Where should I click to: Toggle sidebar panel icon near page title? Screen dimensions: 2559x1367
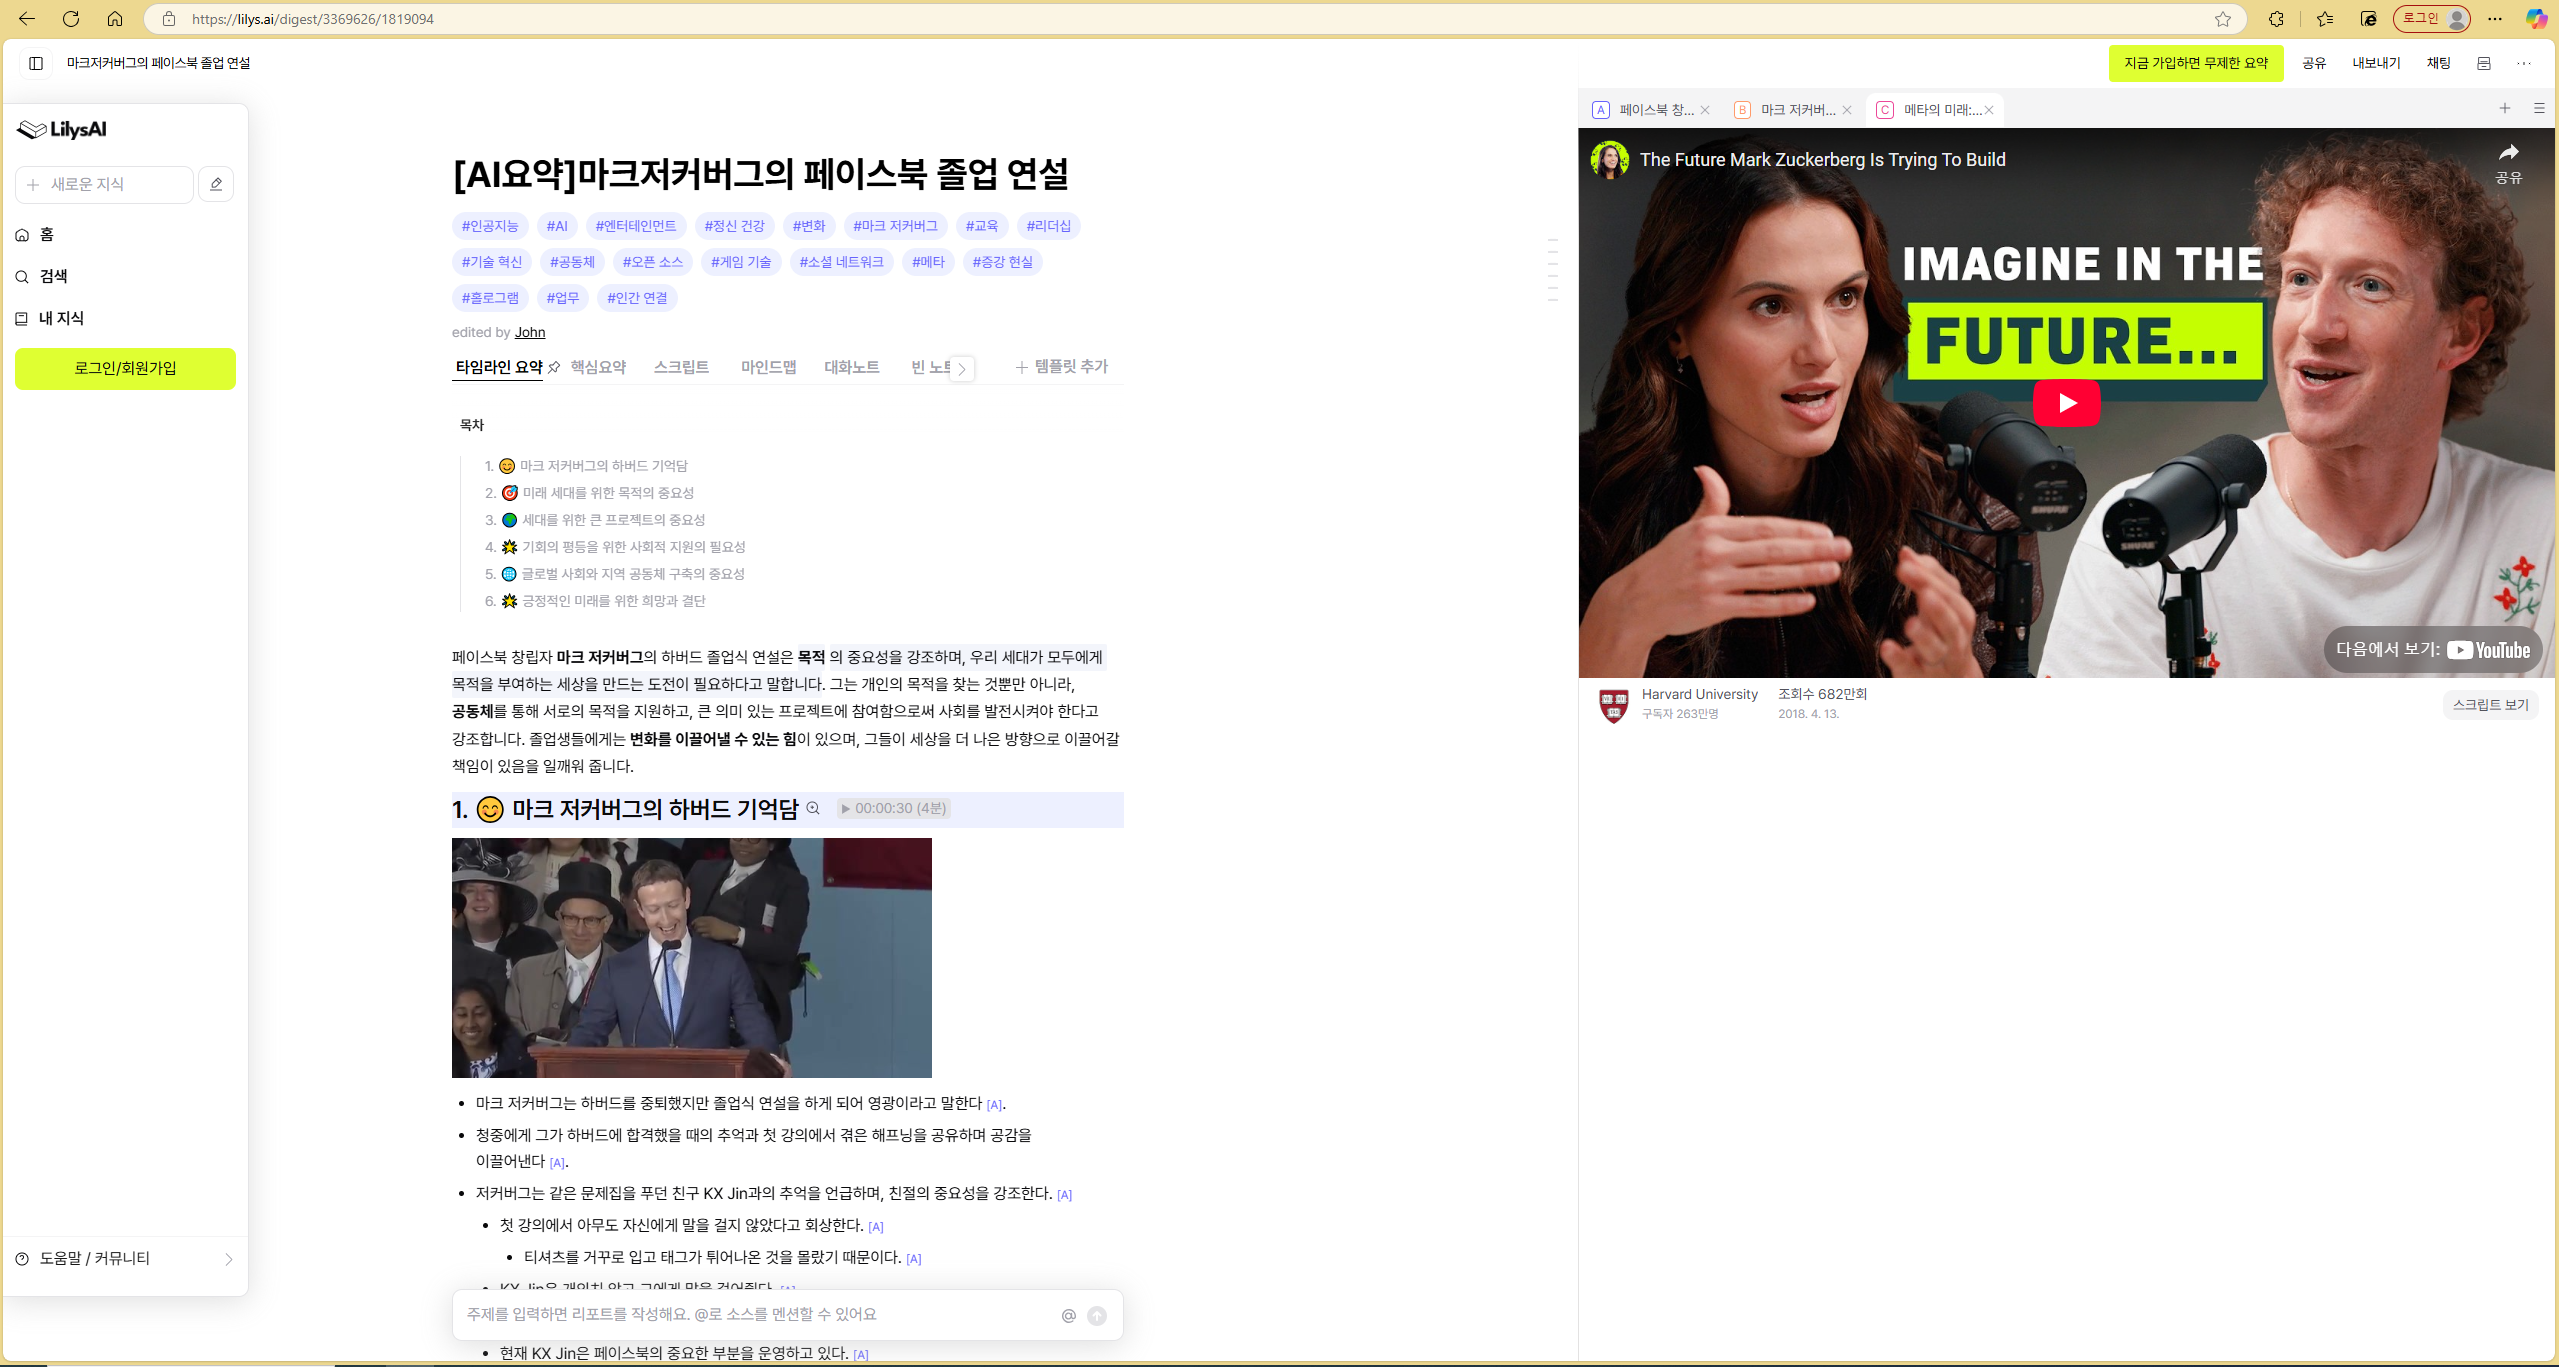click(x=36, y=63)
